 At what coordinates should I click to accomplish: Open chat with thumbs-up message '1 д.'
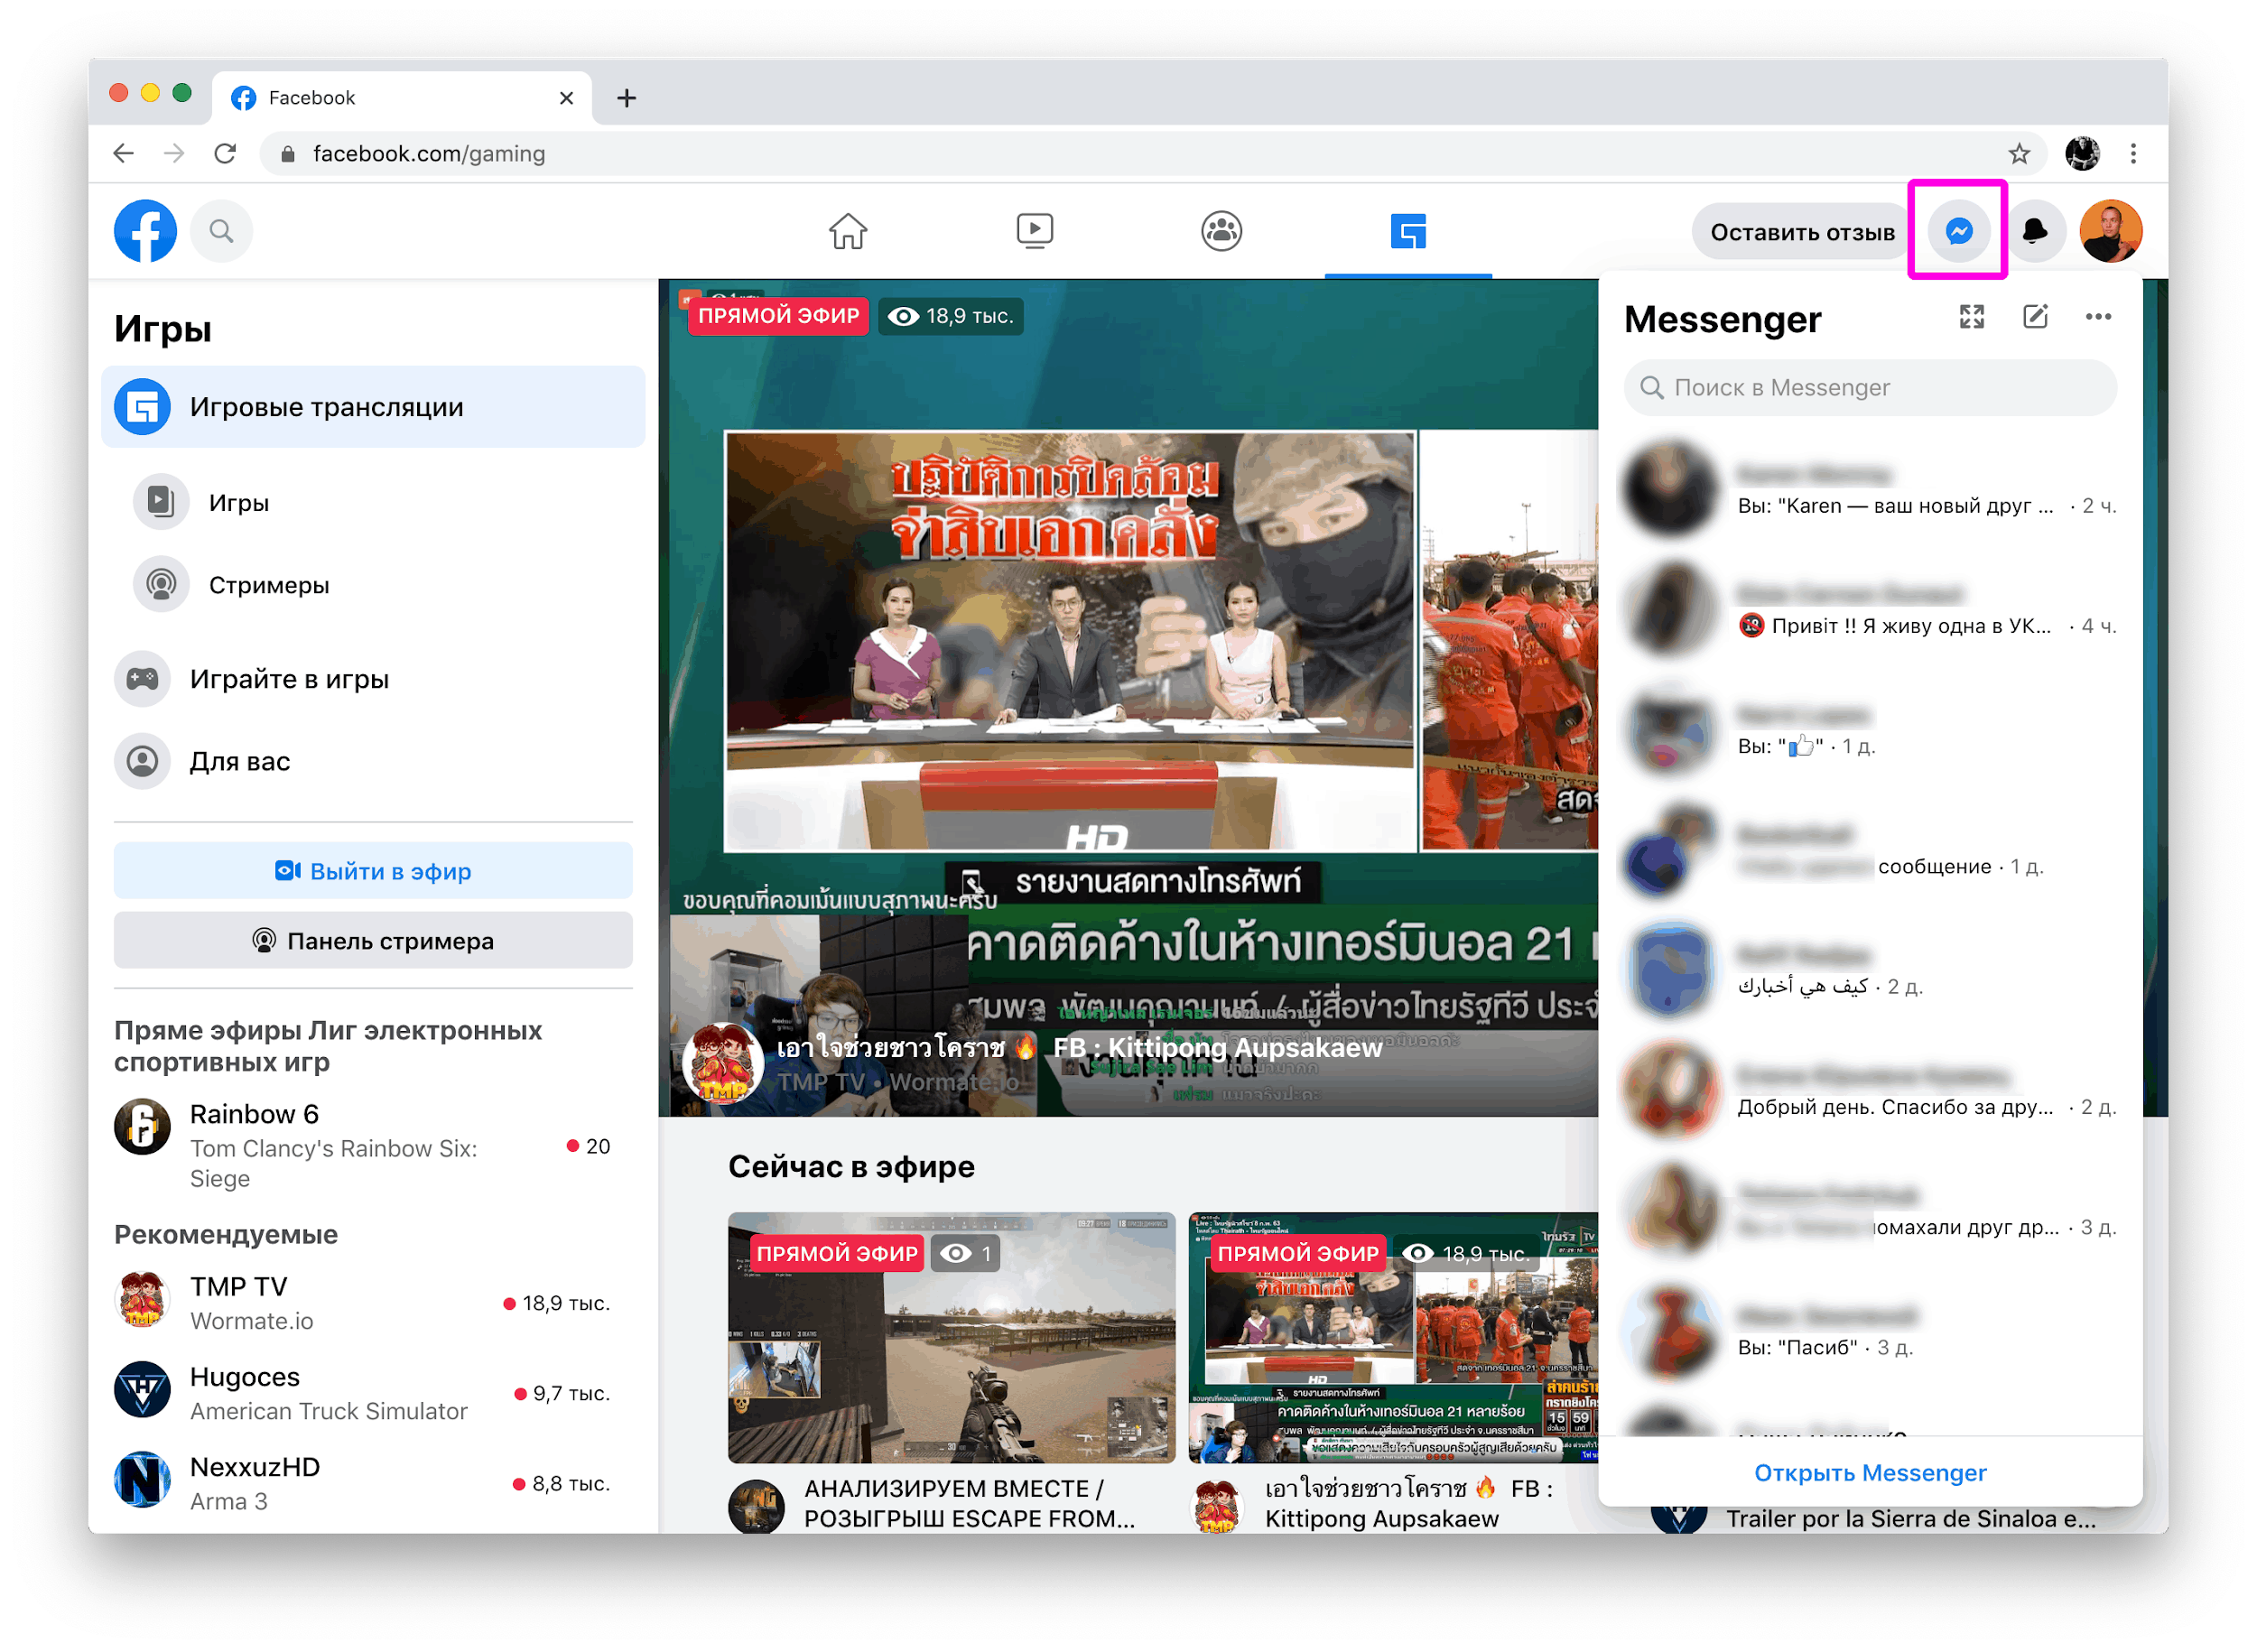click(1870, 729)
